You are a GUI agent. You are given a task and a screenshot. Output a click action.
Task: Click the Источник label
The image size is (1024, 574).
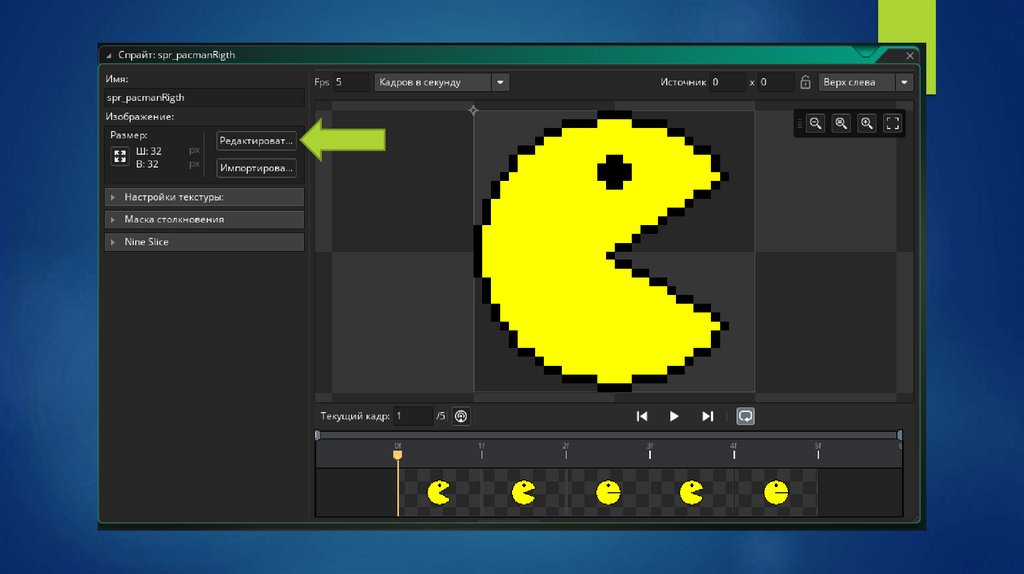pyautogui.click(x=683, y=82)
